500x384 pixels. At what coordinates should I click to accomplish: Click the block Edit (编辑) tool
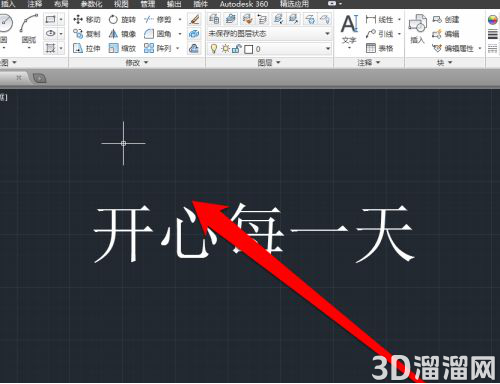point(446,34)
